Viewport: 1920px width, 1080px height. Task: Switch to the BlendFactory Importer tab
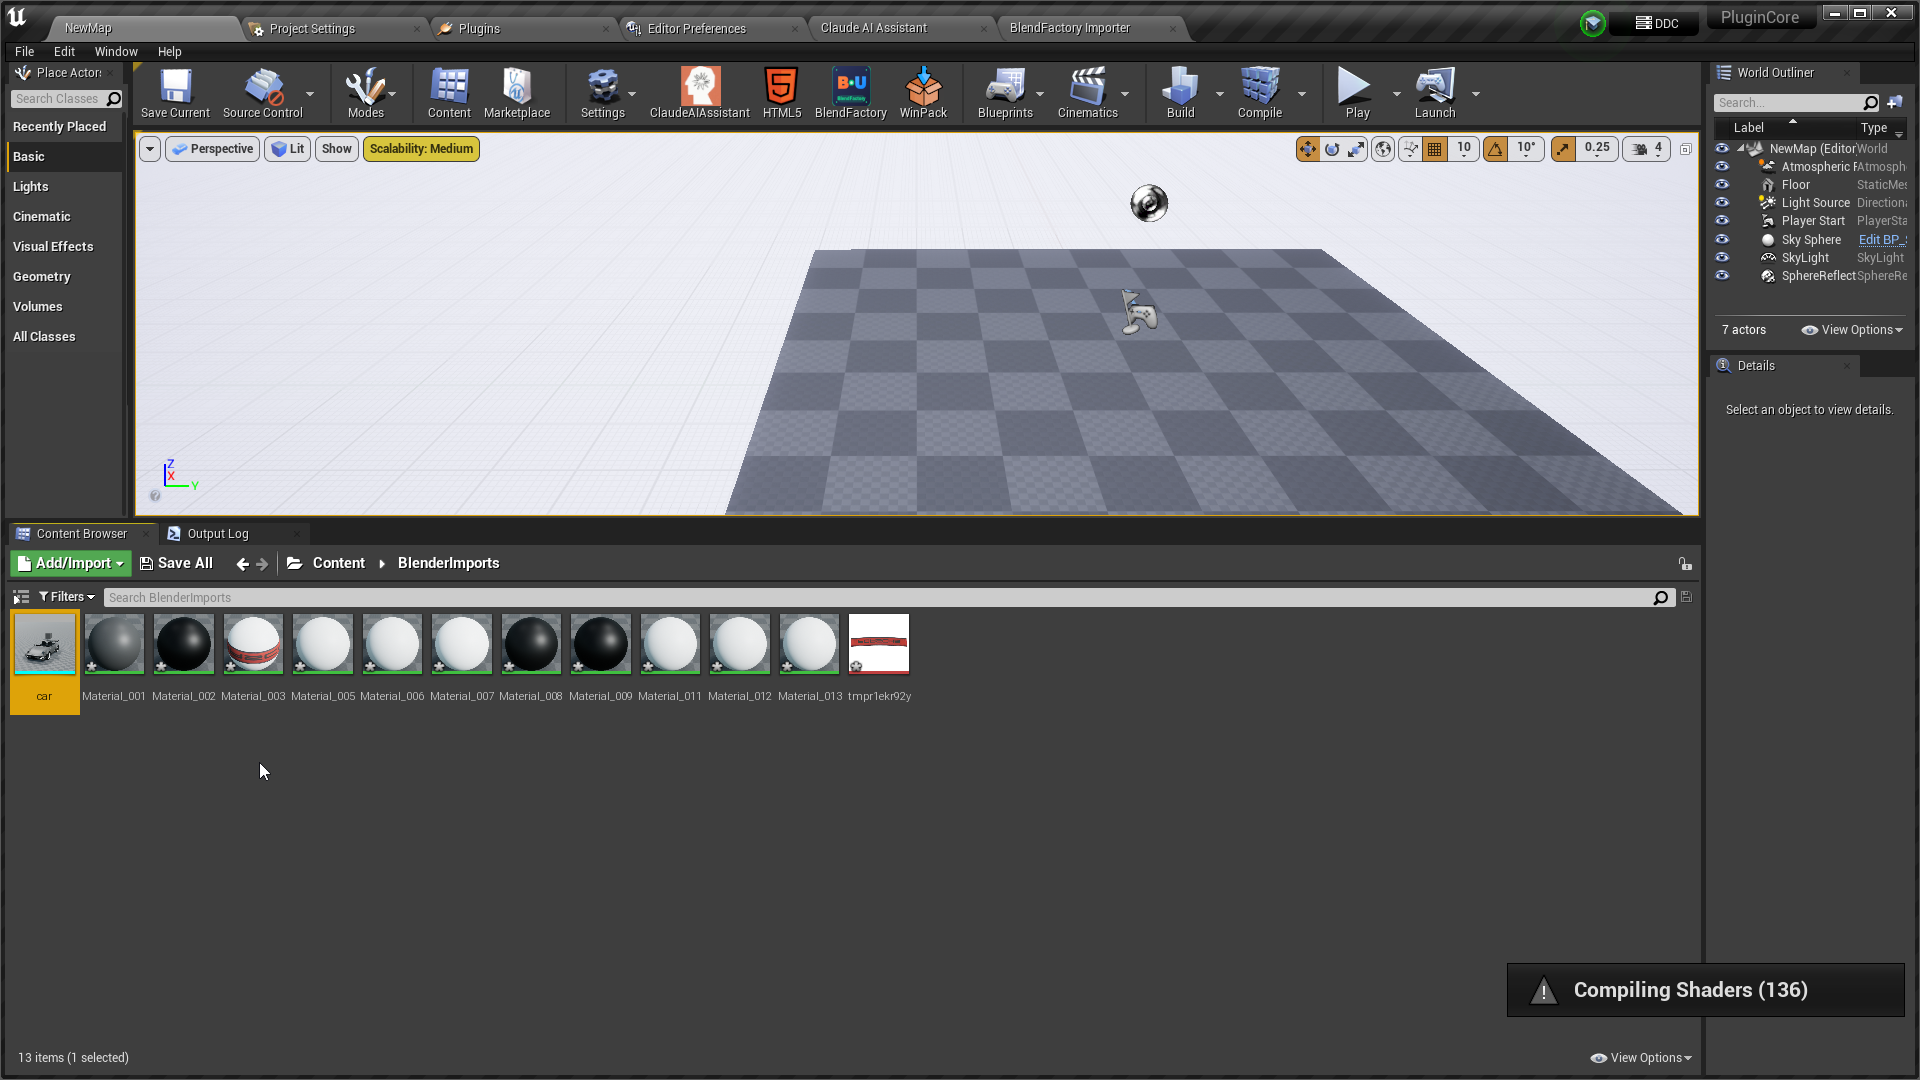[x=1070, y=28]
